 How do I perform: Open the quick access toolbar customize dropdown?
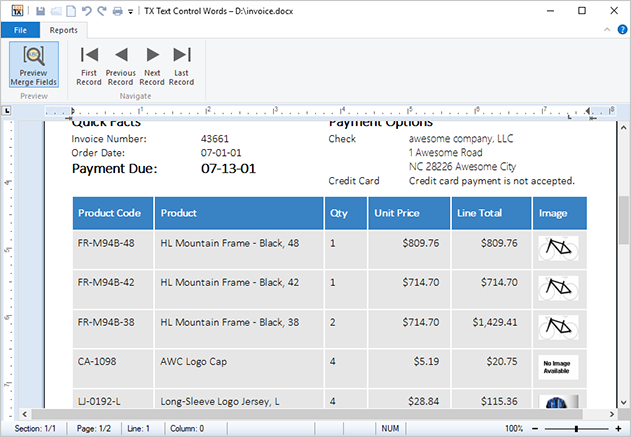tap(130, 12)
